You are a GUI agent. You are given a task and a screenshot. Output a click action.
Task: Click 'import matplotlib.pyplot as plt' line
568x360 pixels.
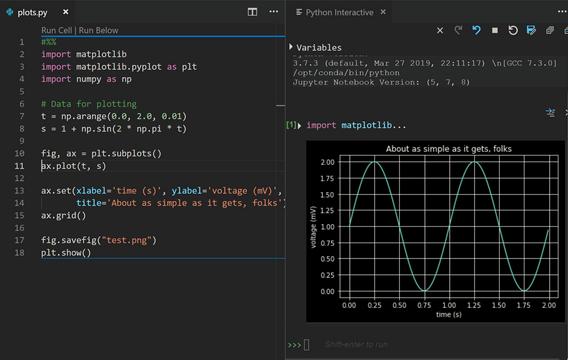119,67
